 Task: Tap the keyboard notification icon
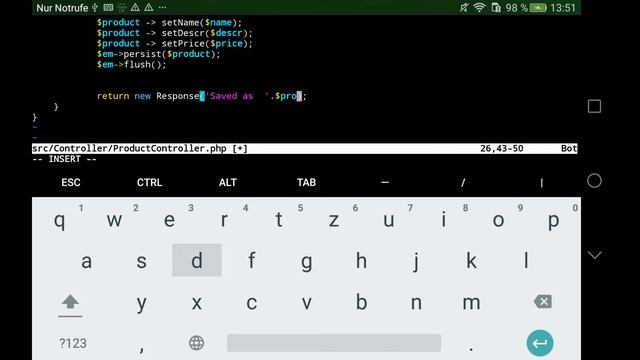[x=108, y=7]
